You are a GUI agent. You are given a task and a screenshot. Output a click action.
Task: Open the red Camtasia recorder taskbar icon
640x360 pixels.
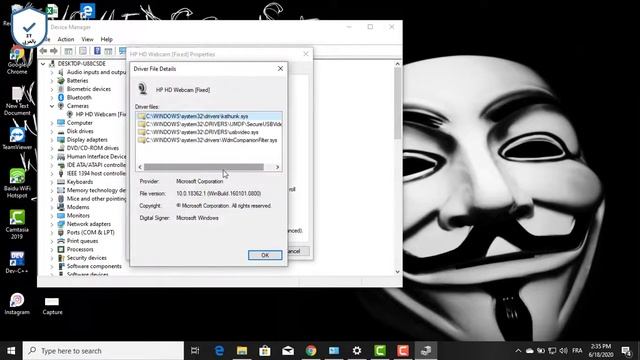click(x=403, y=351)
